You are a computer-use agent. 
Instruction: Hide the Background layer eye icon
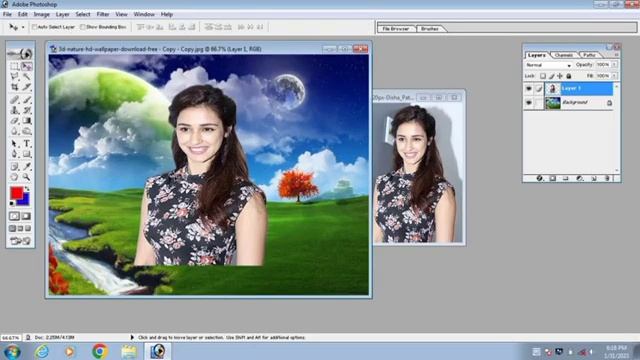coord(529,103)
